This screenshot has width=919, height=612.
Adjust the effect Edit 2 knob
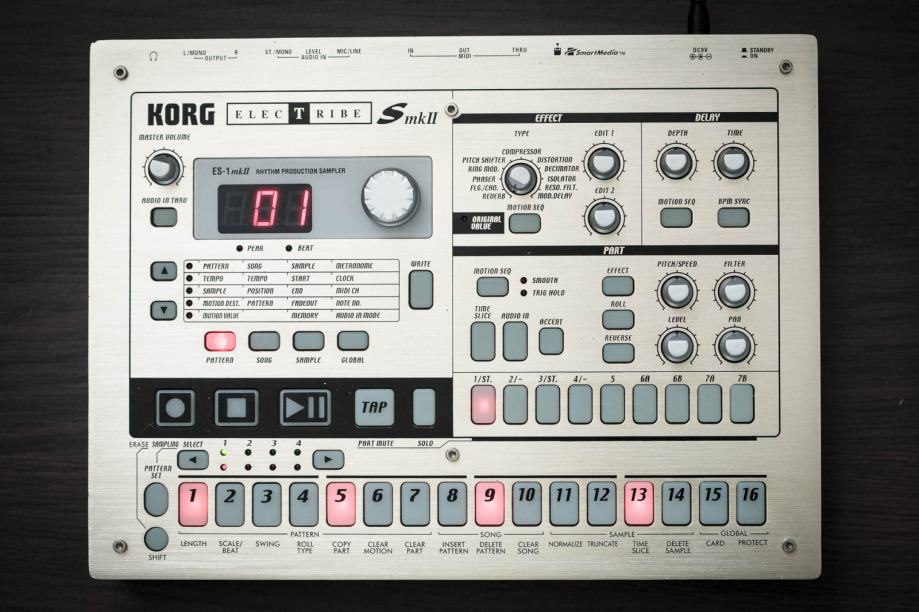pos(603,217)
